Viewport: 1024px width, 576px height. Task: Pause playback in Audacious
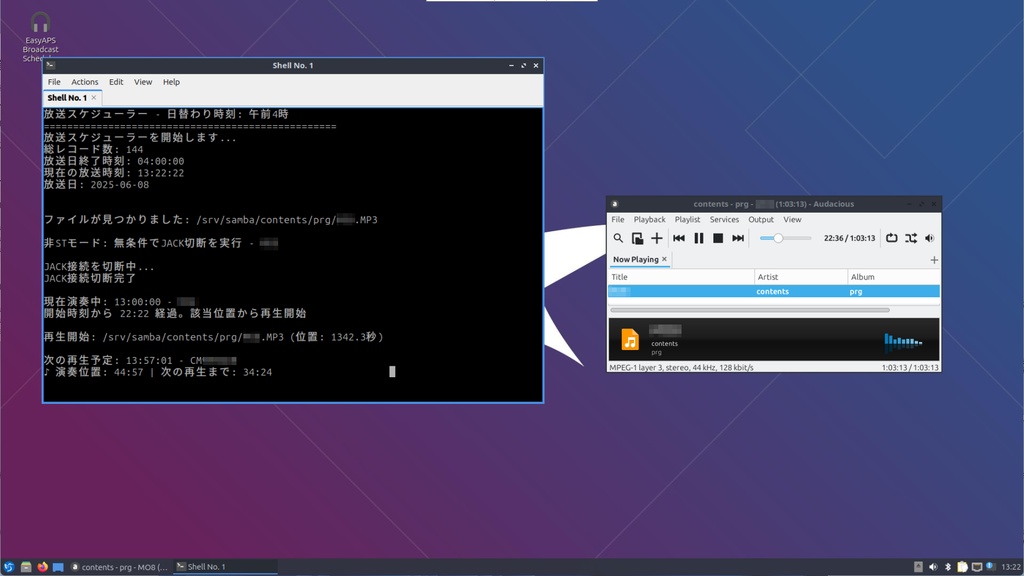[x=698, y=238]
